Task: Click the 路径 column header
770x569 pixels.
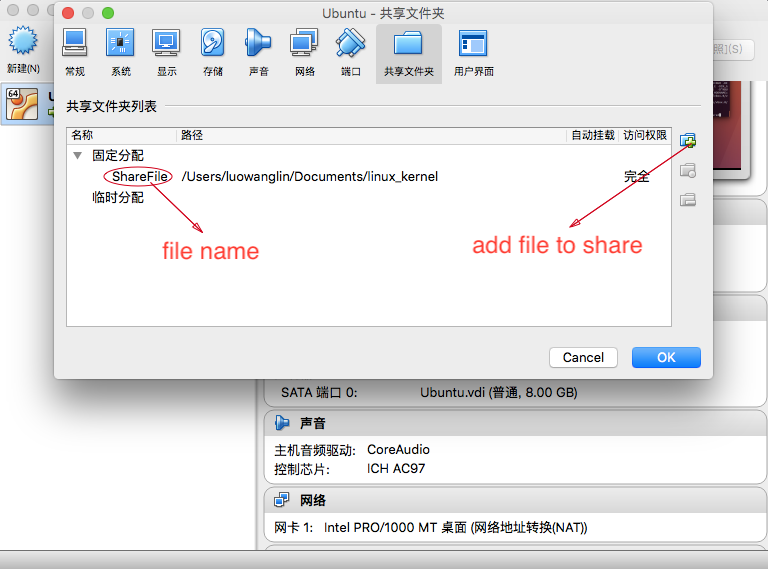Action: (371, 135)
